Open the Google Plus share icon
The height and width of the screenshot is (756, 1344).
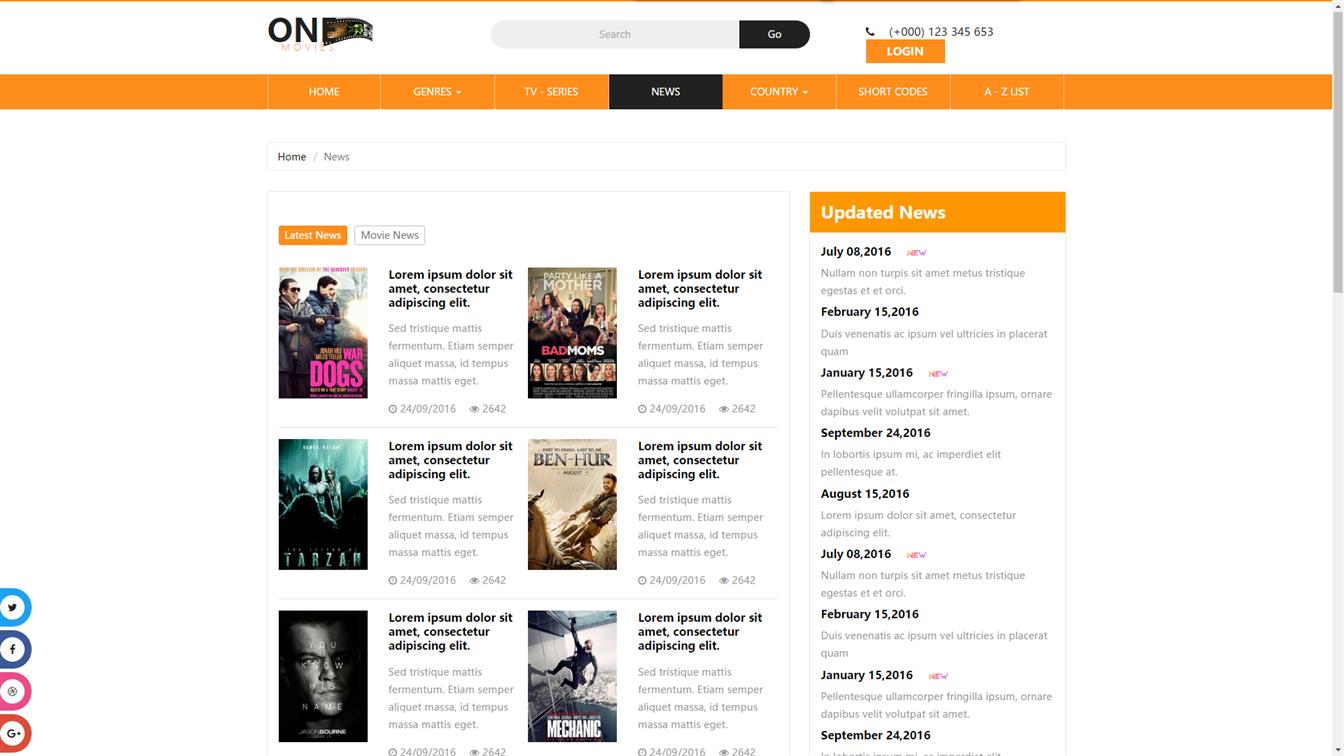click(13, 734)
